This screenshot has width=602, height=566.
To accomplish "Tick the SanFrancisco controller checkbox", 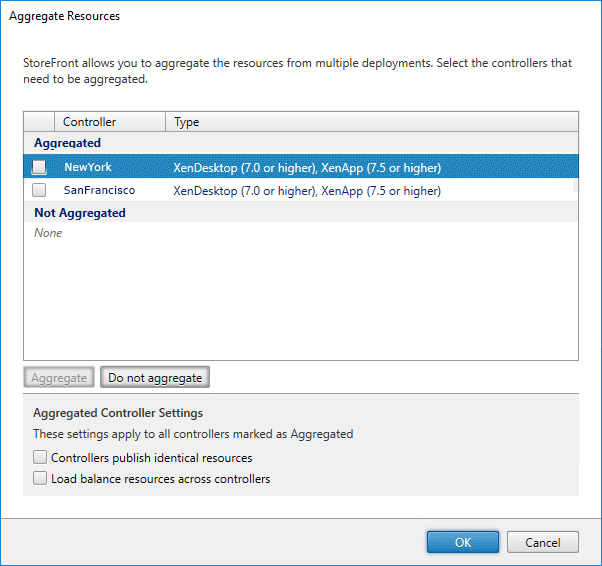I will click(x=39, y=190).
